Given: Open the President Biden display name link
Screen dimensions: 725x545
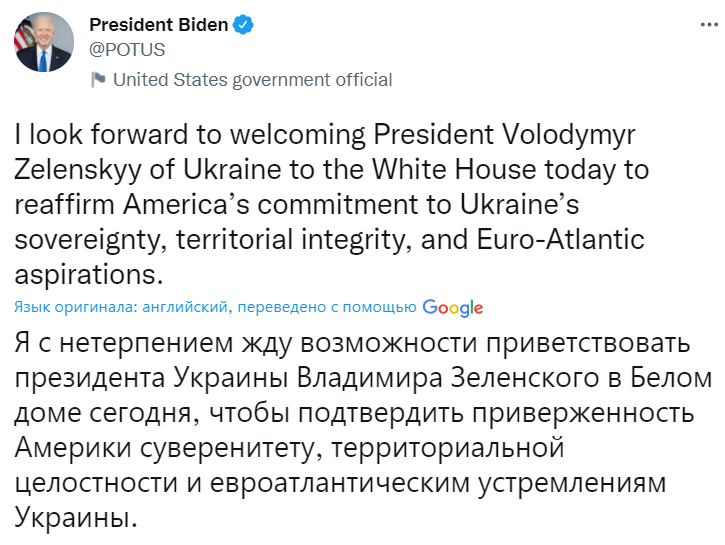Looking at the screenshot, I should [x=157, y=25].
